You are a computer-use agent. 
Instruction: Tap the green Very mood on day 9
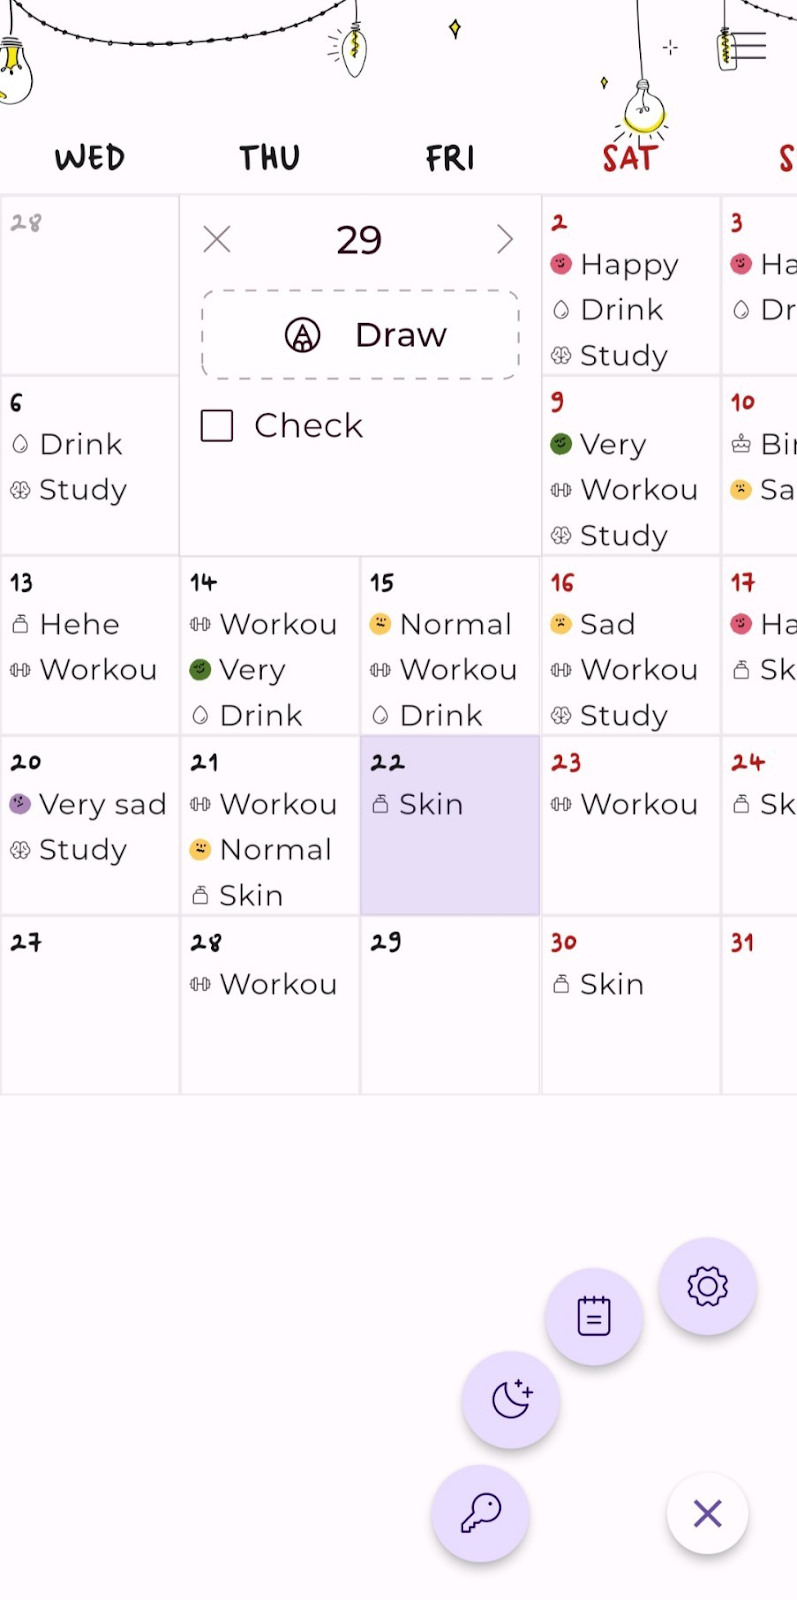pyautogui.click(x=600, y=444)
